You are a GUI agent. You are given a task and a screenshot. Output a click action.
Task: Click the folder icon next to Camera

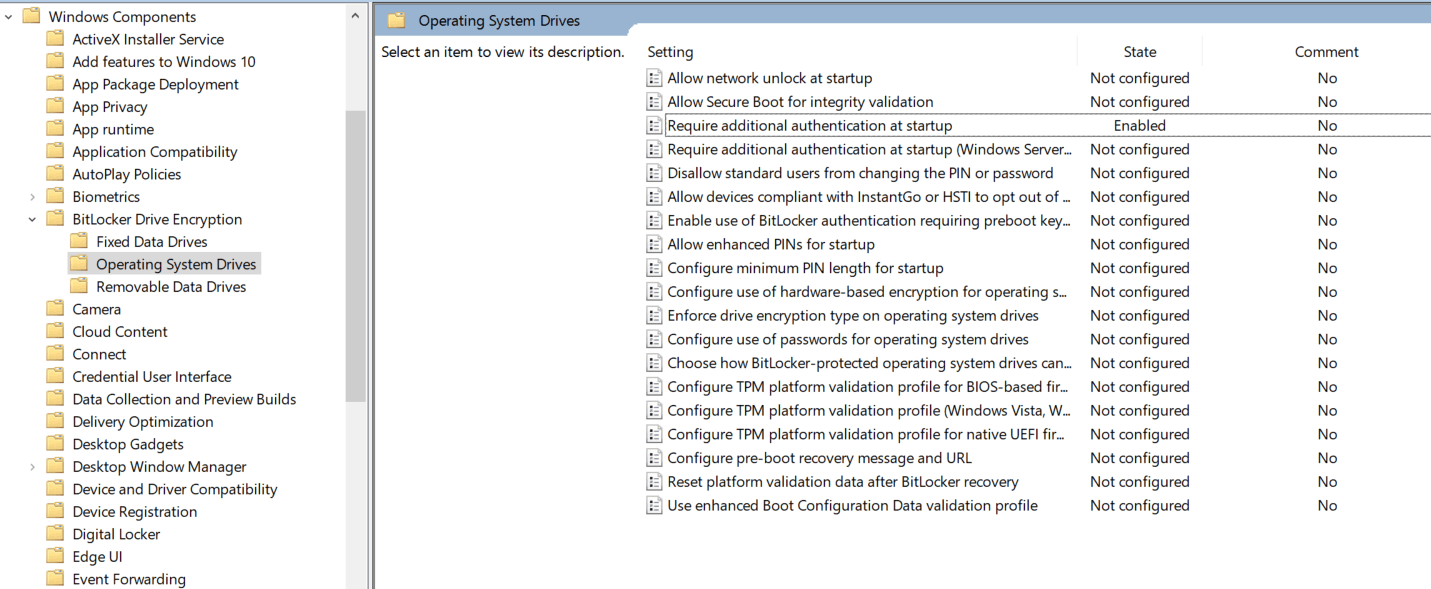55,309
